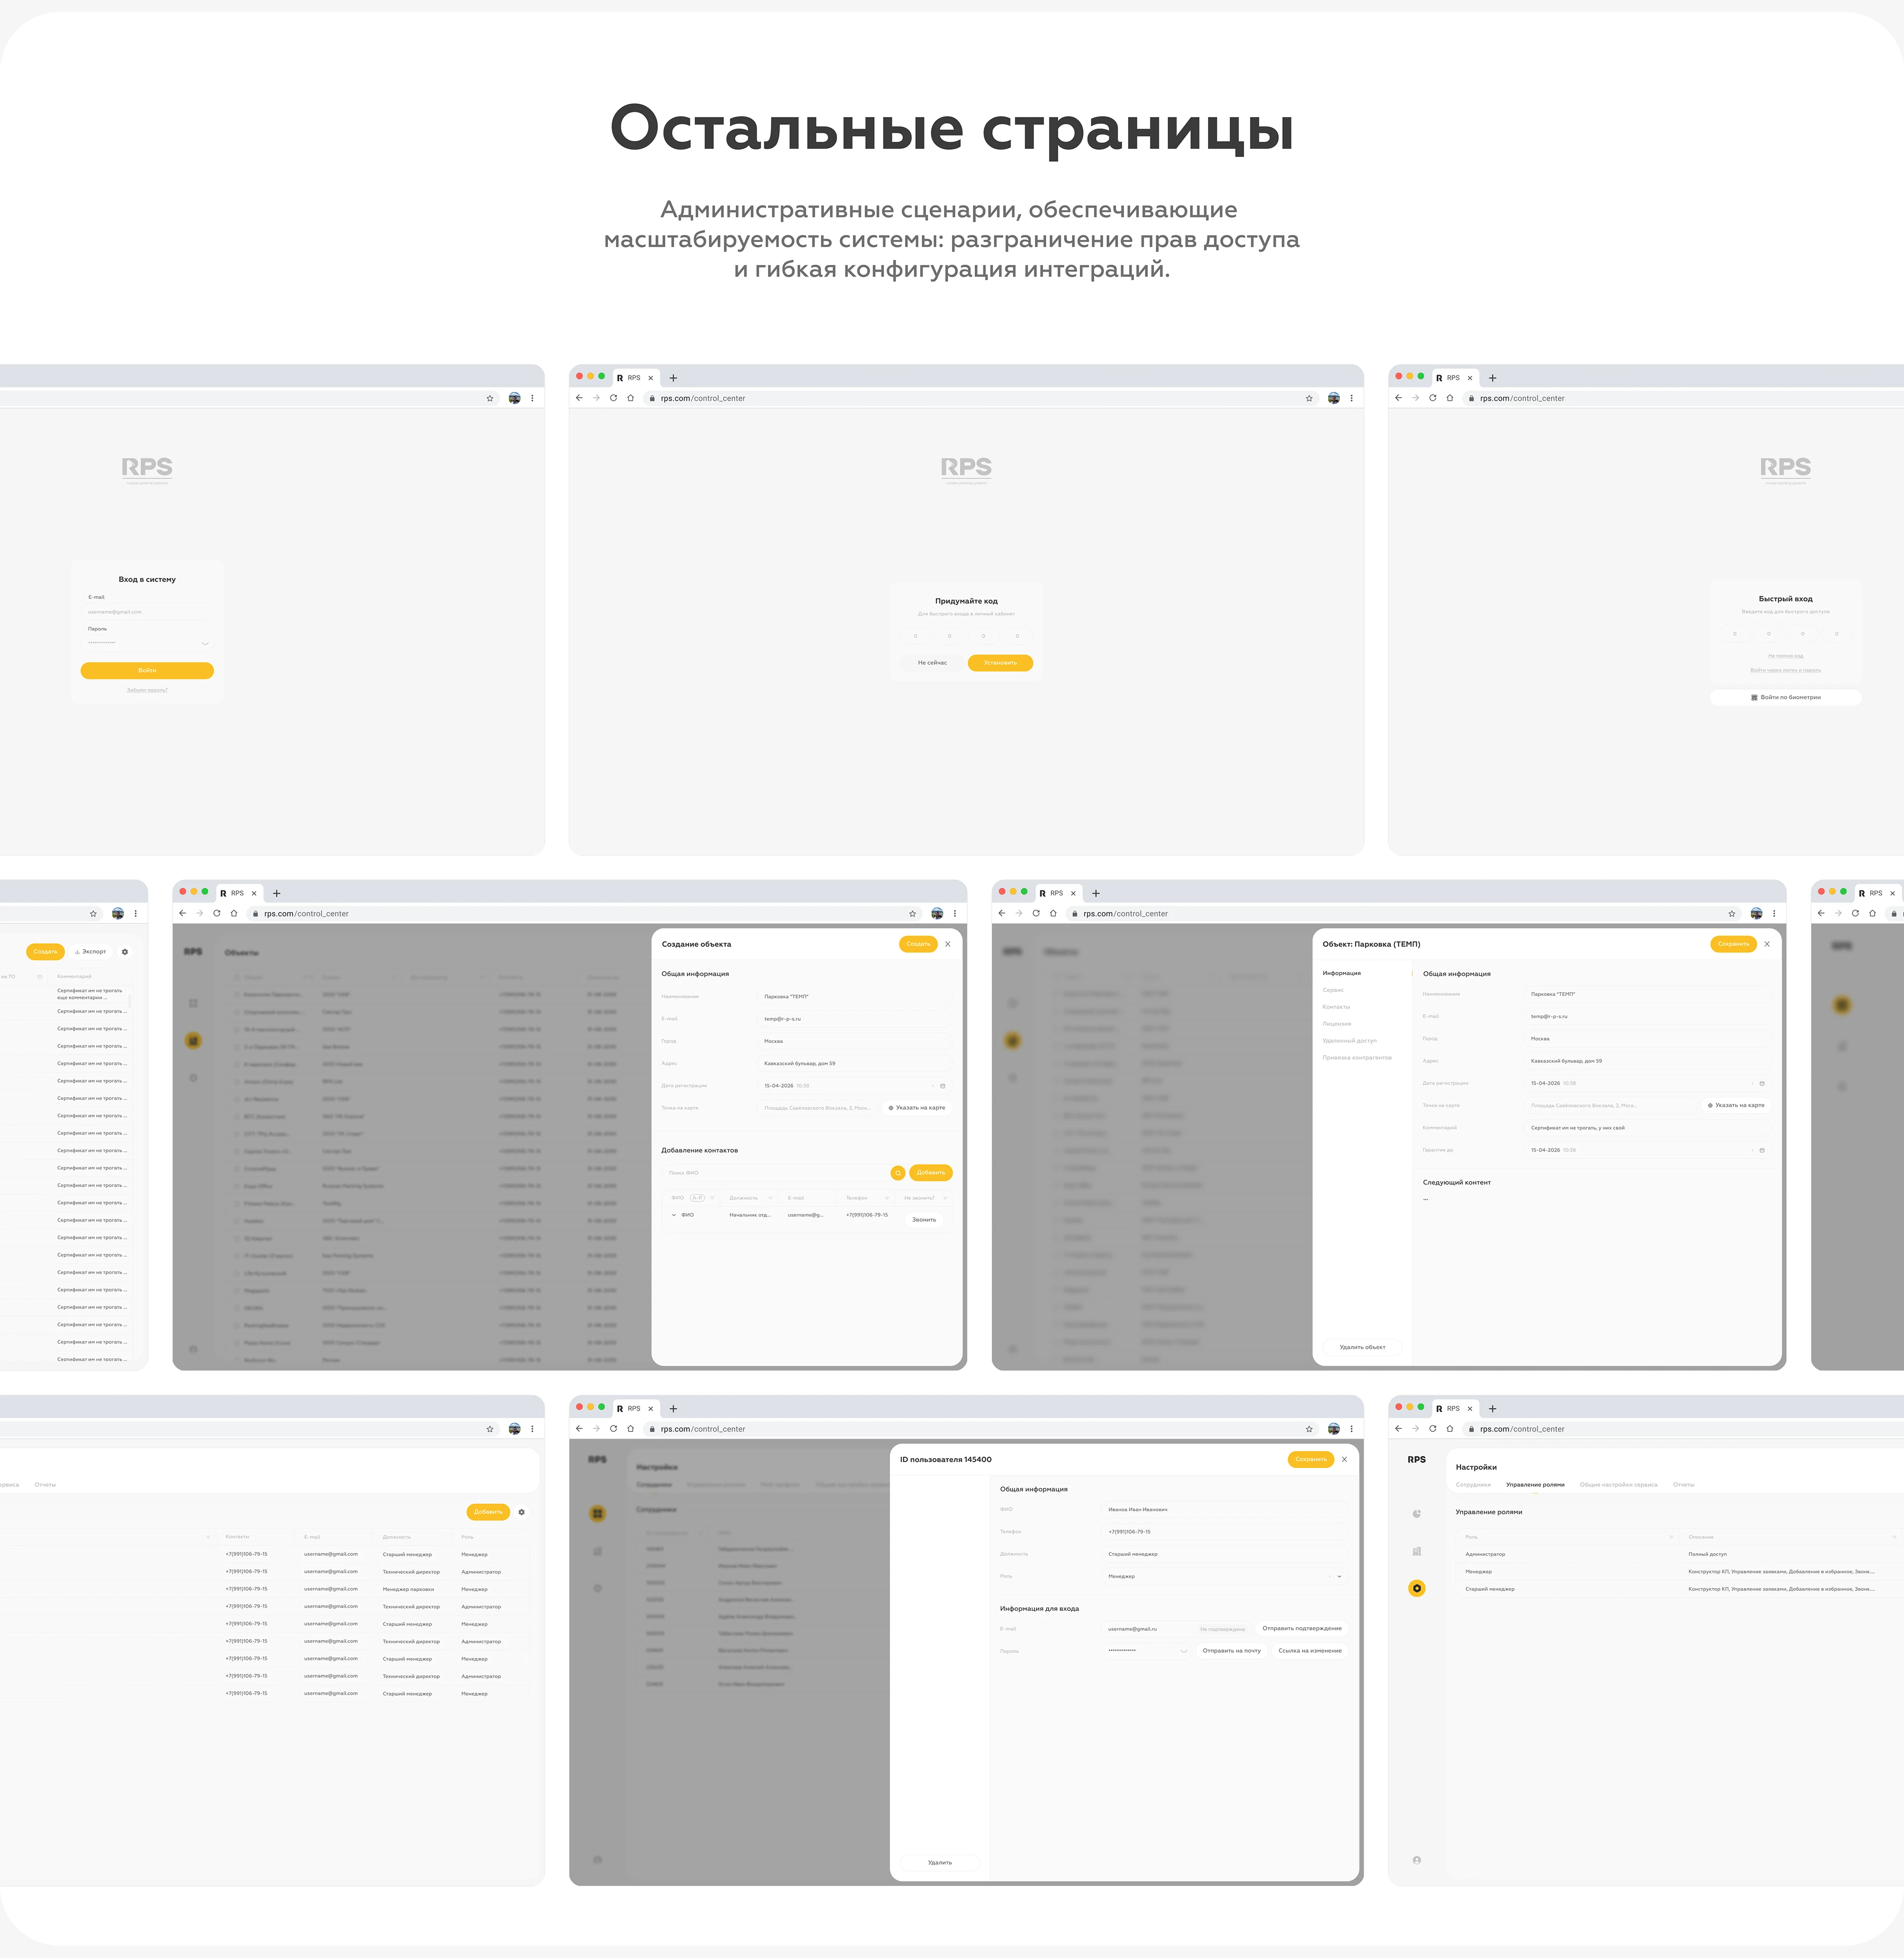Viewport: 1904px width, 1958px height.
Task: Select Привязка контрагентов in the object side menu
Action: click(x=1357, y=1058)
